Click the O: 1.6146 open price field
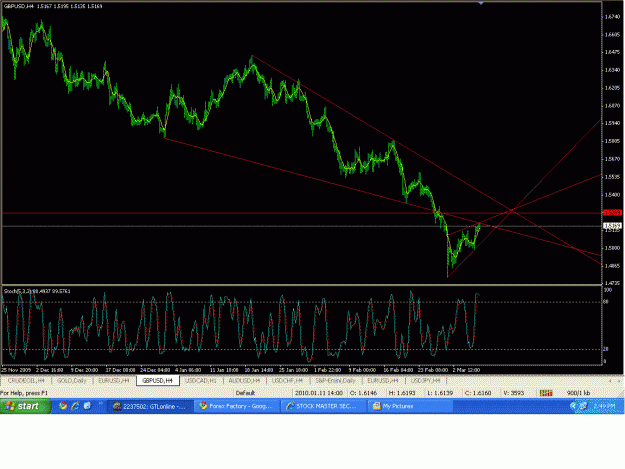The image size is (625, 469). pyautogui.click(x=363, y=393)
